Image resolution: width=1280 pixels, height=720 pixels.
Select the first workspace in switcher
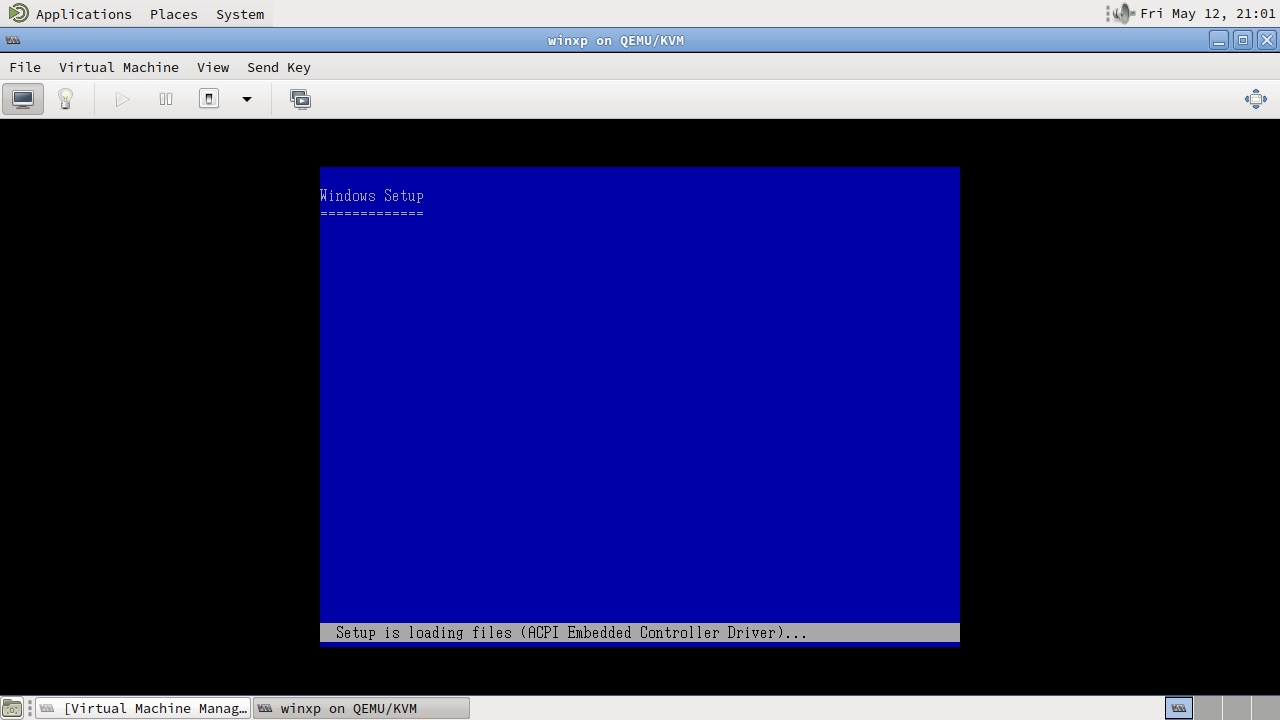pyautogui.click(x=1179, y=708)
